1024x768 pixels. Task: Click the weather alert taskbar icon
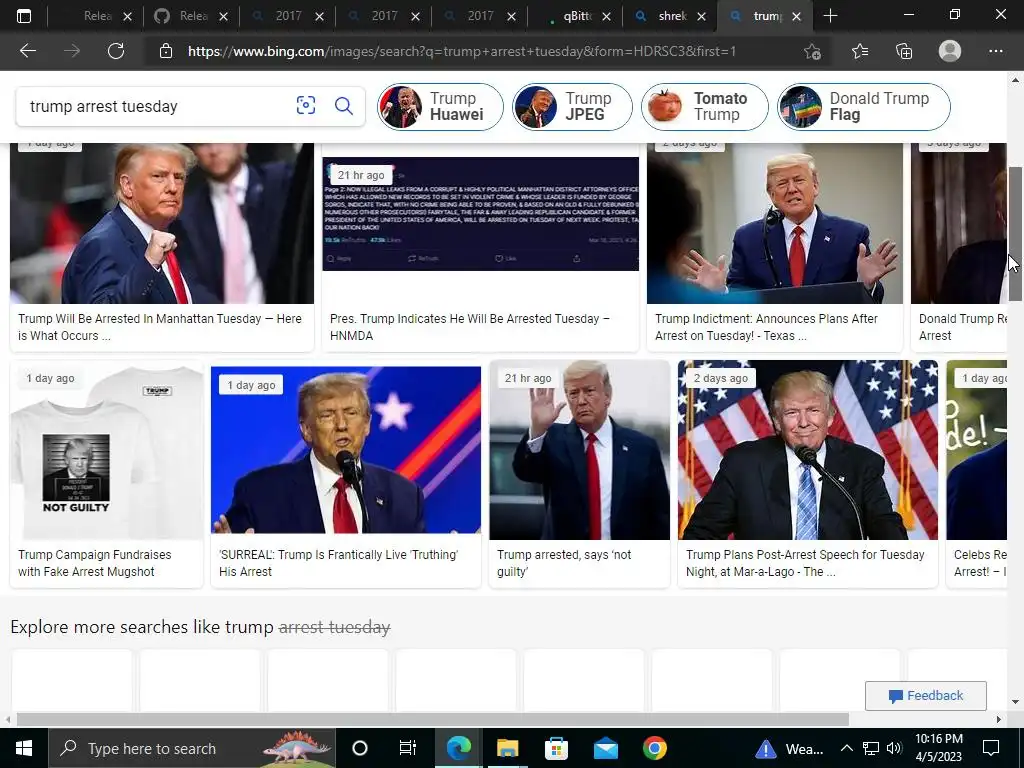(x=765, y=748)
